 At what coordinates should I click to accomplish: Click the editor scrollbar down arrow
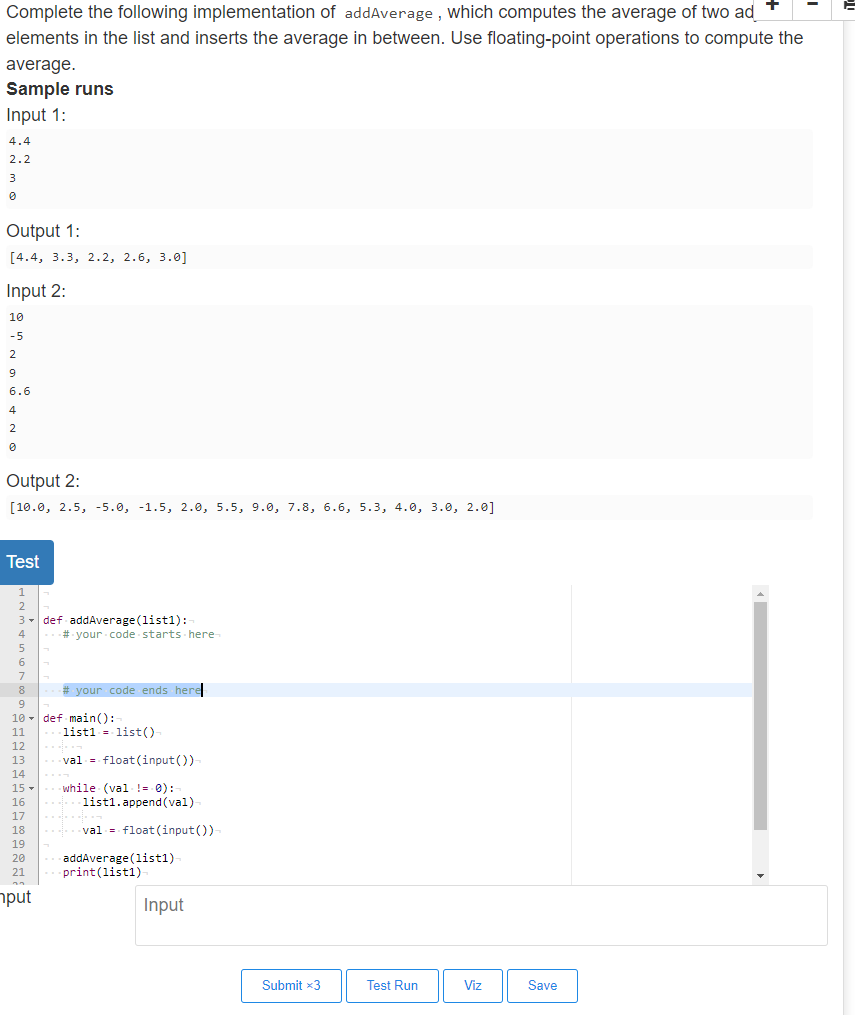click(x=761, y=873)
